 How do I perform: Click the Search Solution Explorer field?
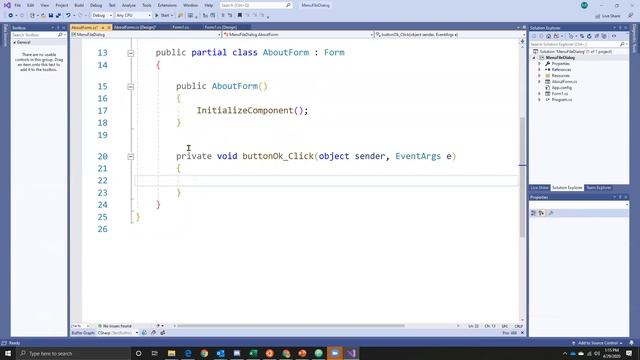click(x=578, y=44)
